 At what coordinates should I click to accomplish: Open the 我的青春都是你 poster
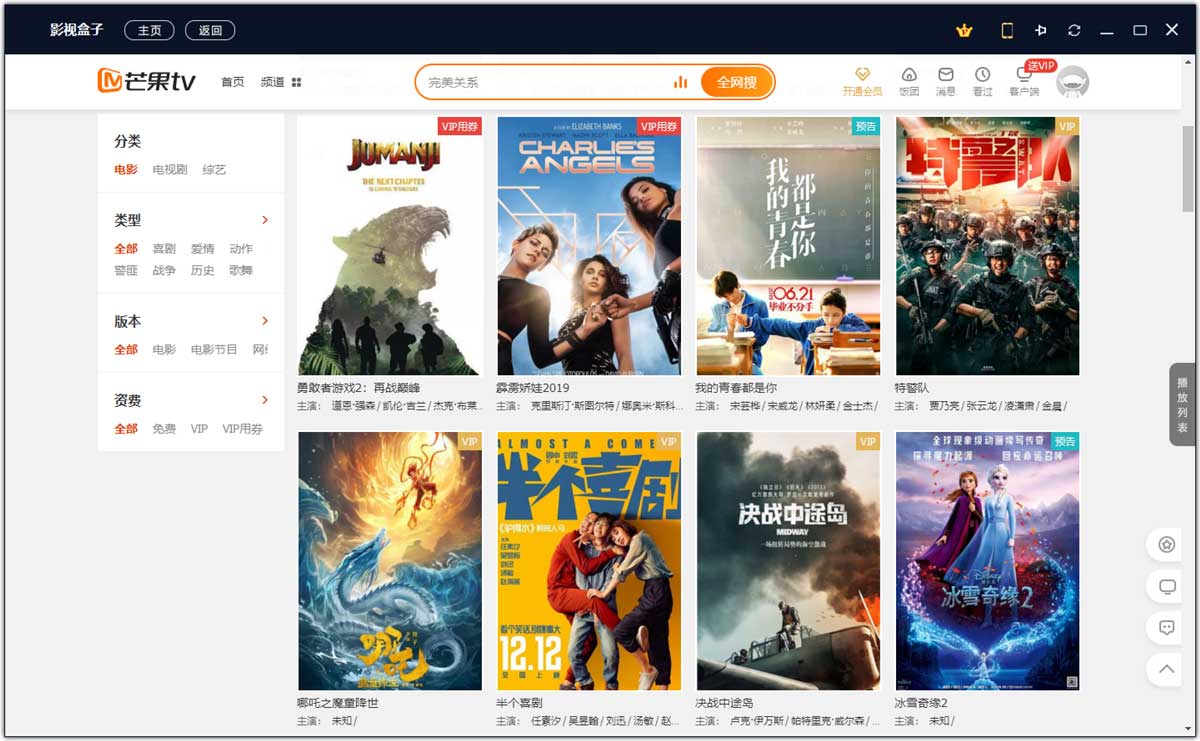tap(788, 246)
